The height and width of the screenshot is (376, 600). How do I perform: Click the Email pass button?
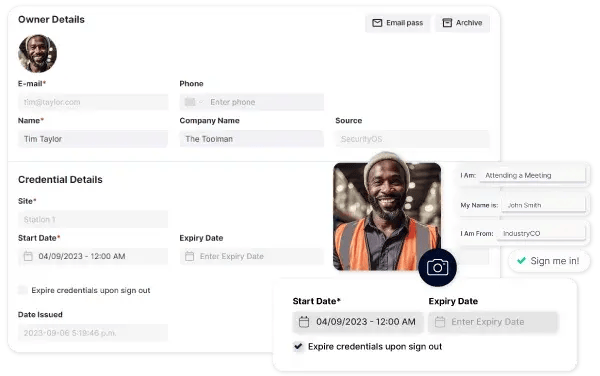tap(397, 23)
